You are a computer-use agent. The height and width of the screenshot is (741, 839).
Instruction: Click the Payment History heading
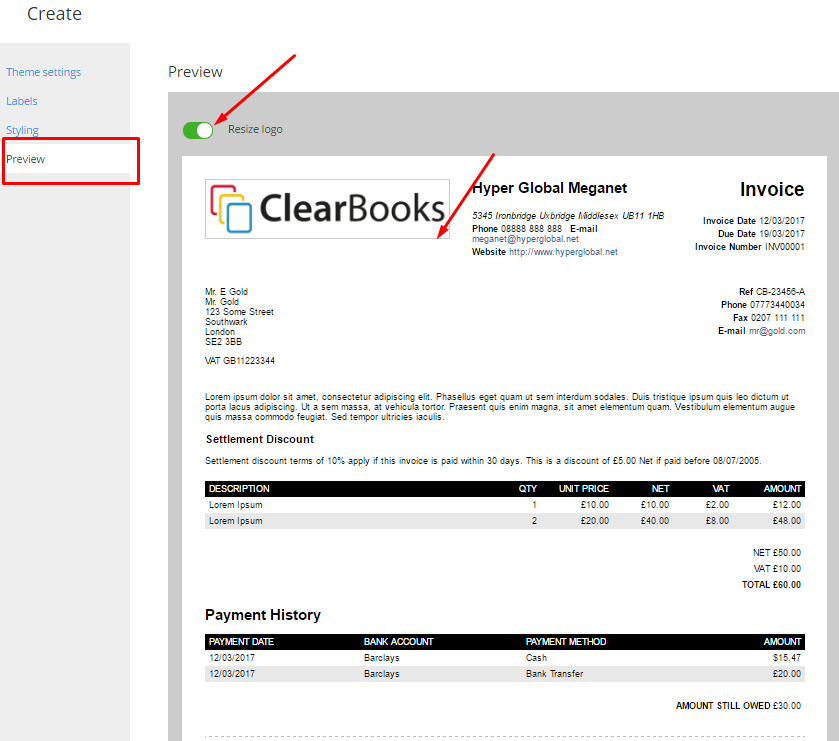tap(263, 615)
